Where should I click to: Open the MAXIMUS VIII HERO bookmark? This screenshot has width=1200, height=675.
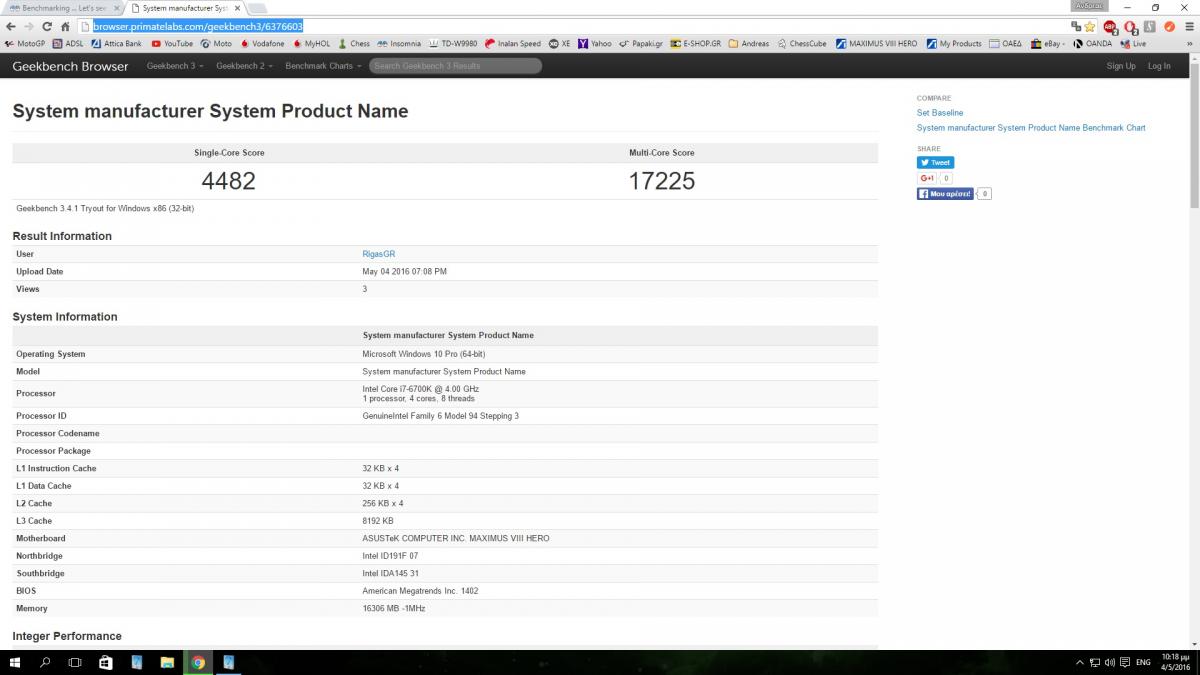tap(876, 44)
